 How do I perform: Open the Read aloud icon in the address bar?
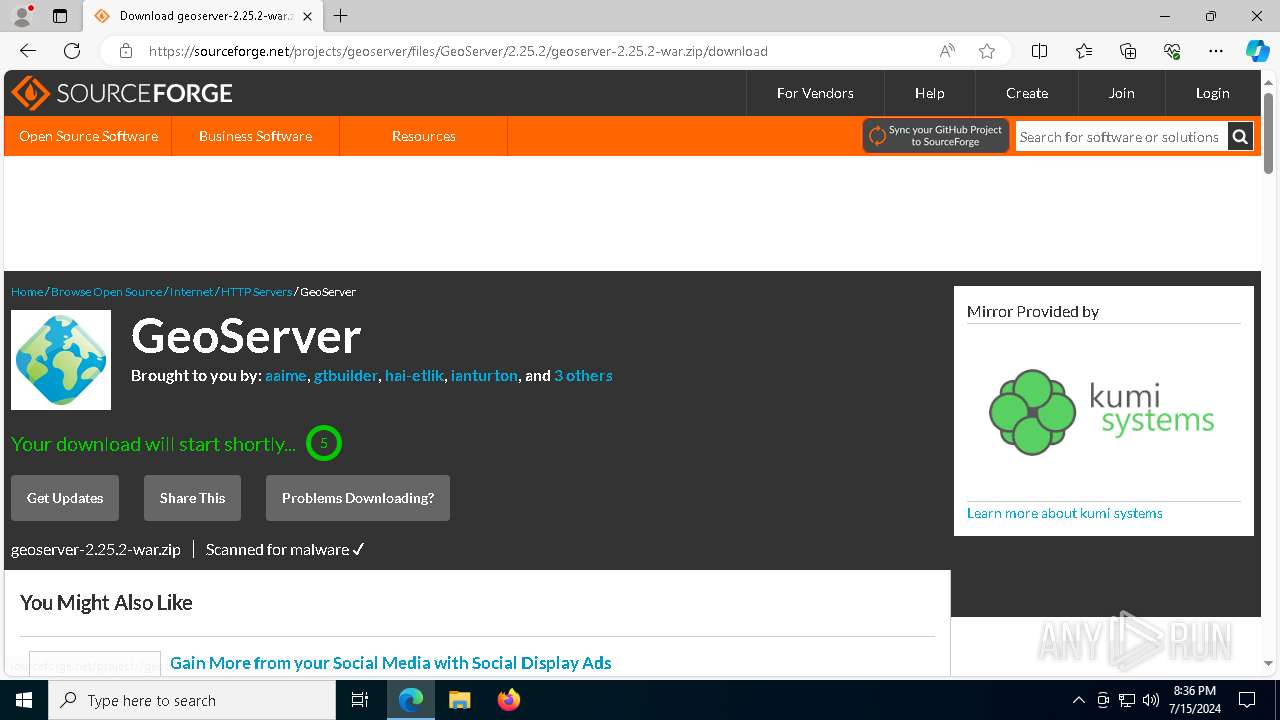pyautogui.click(x=947, y=51)
